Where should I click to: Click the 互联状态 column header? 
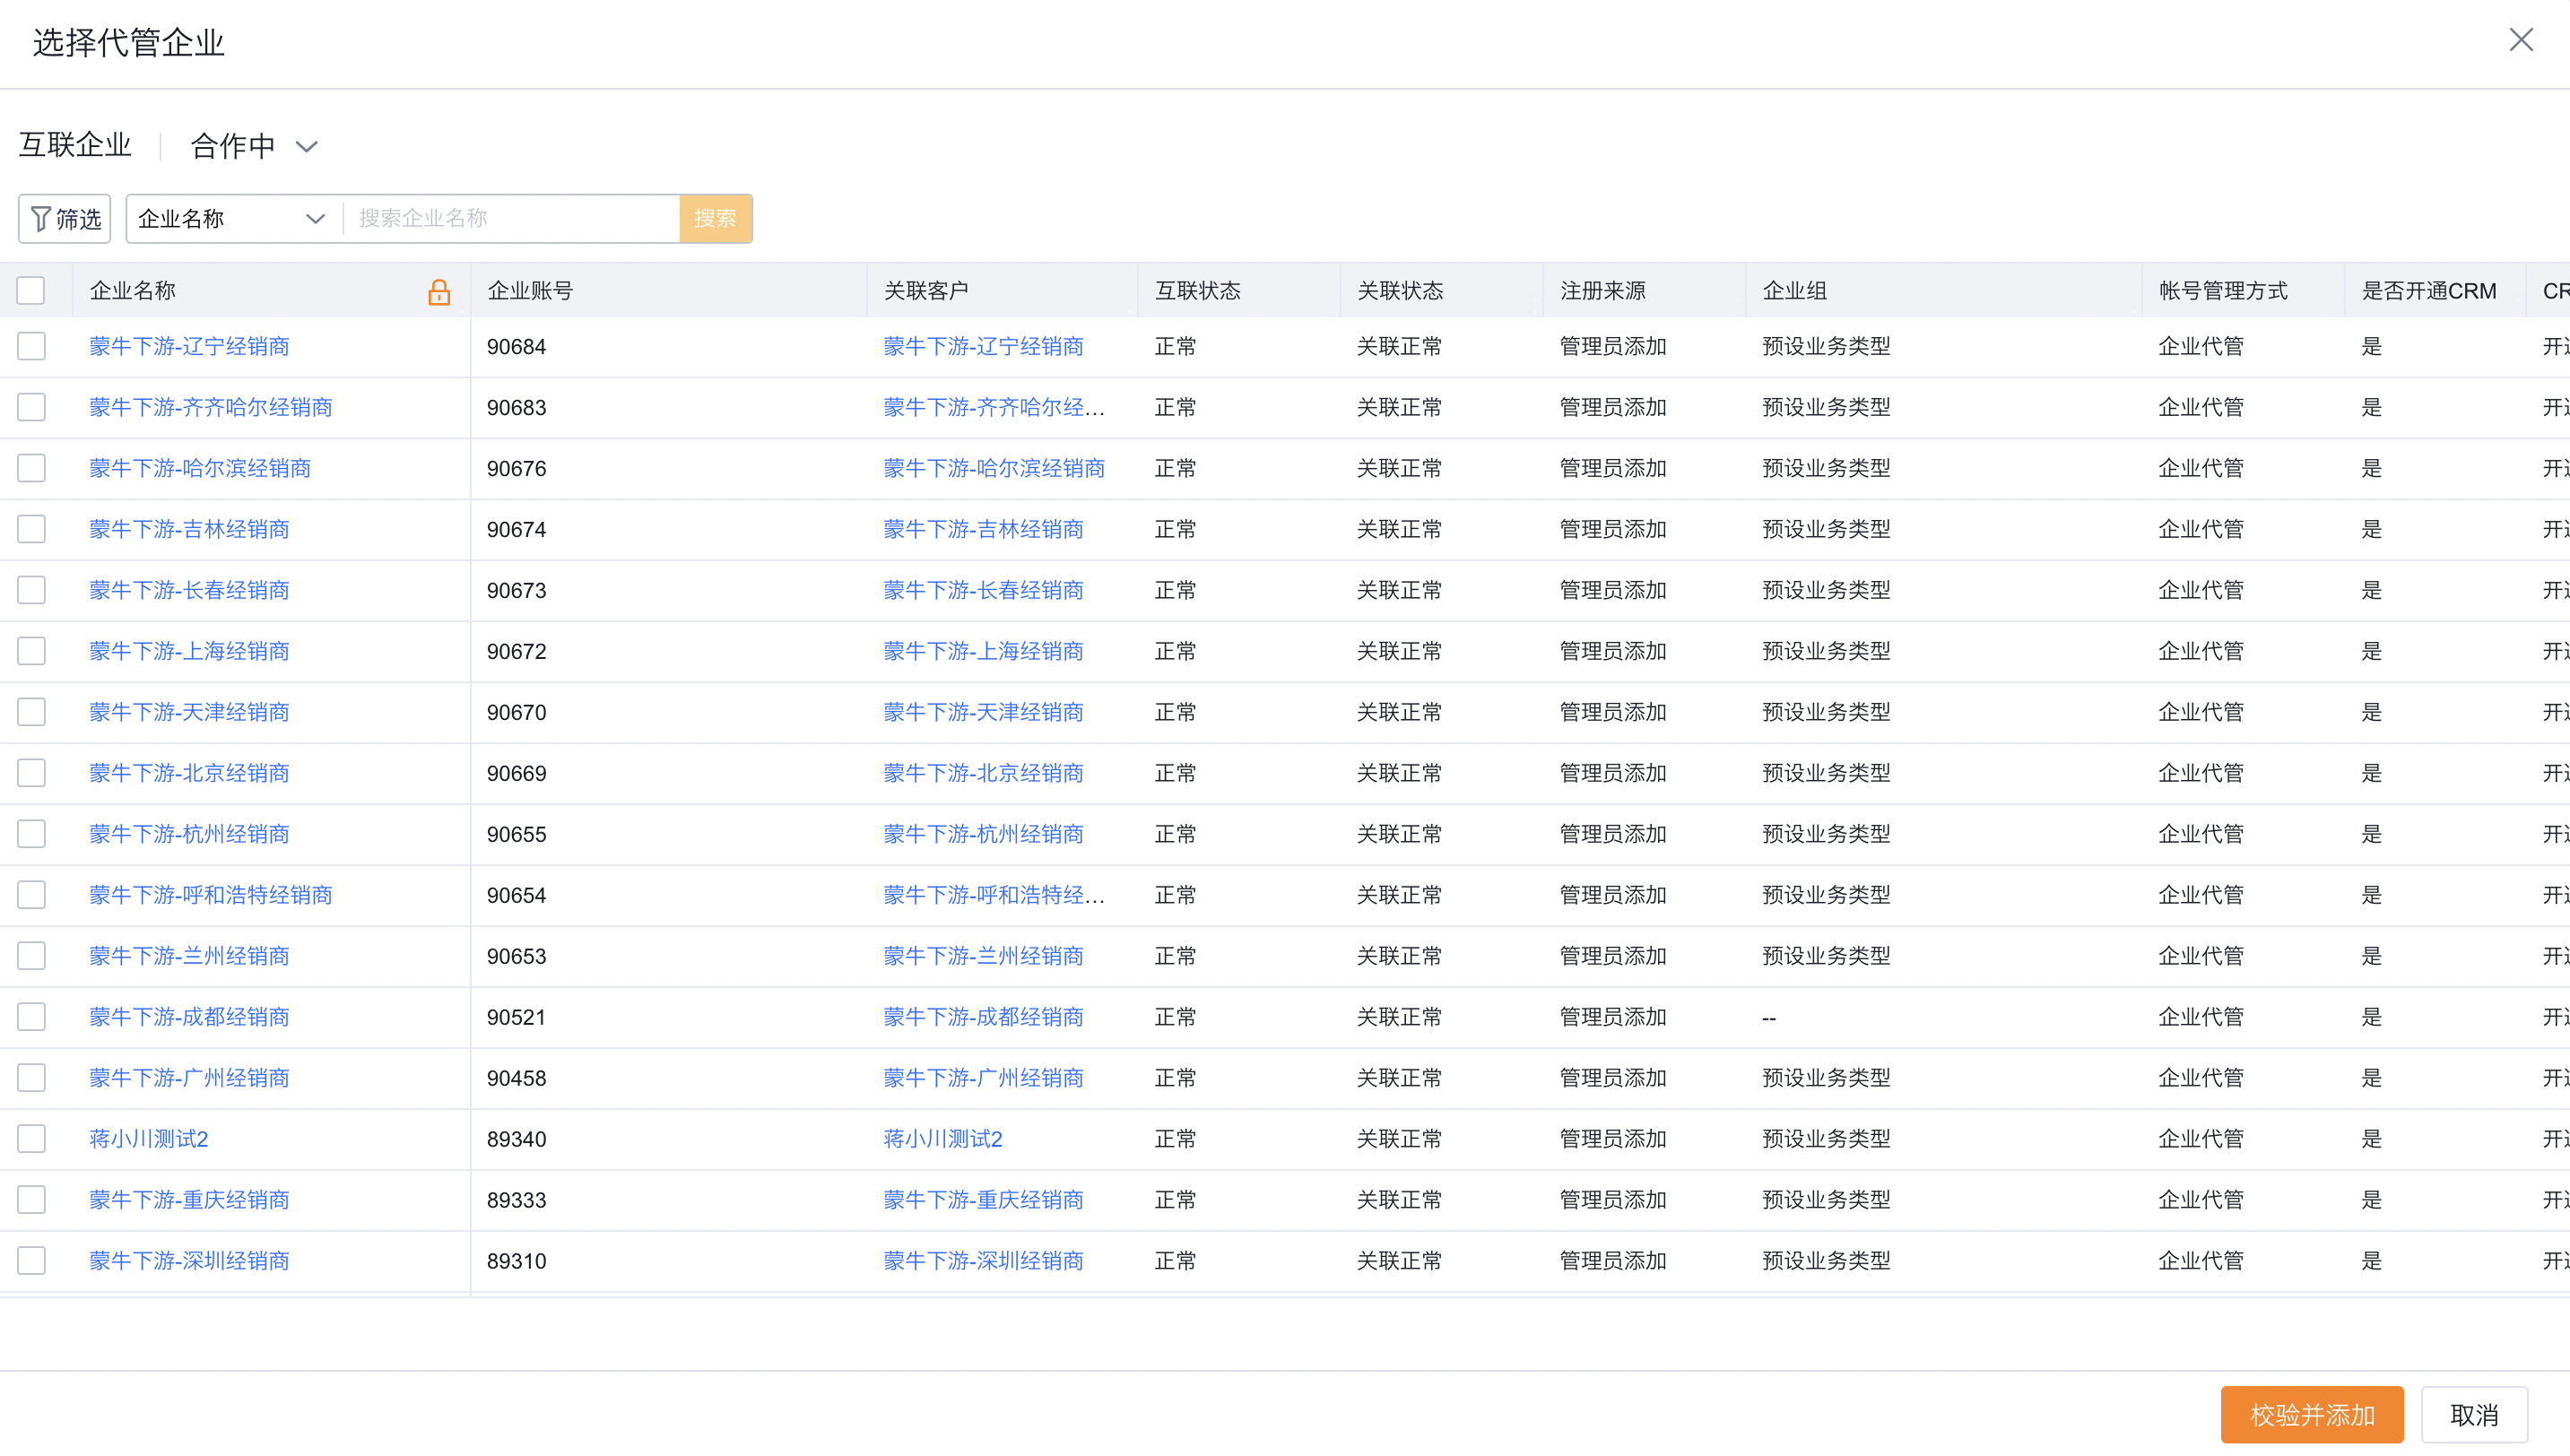coord(1198,291)
